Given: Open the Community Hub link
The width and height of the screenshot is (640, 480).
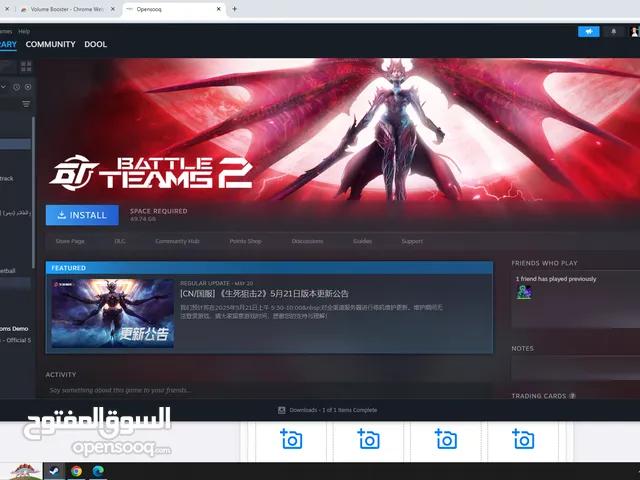Looking at the screenshot, I should click(x=177, y=241).
